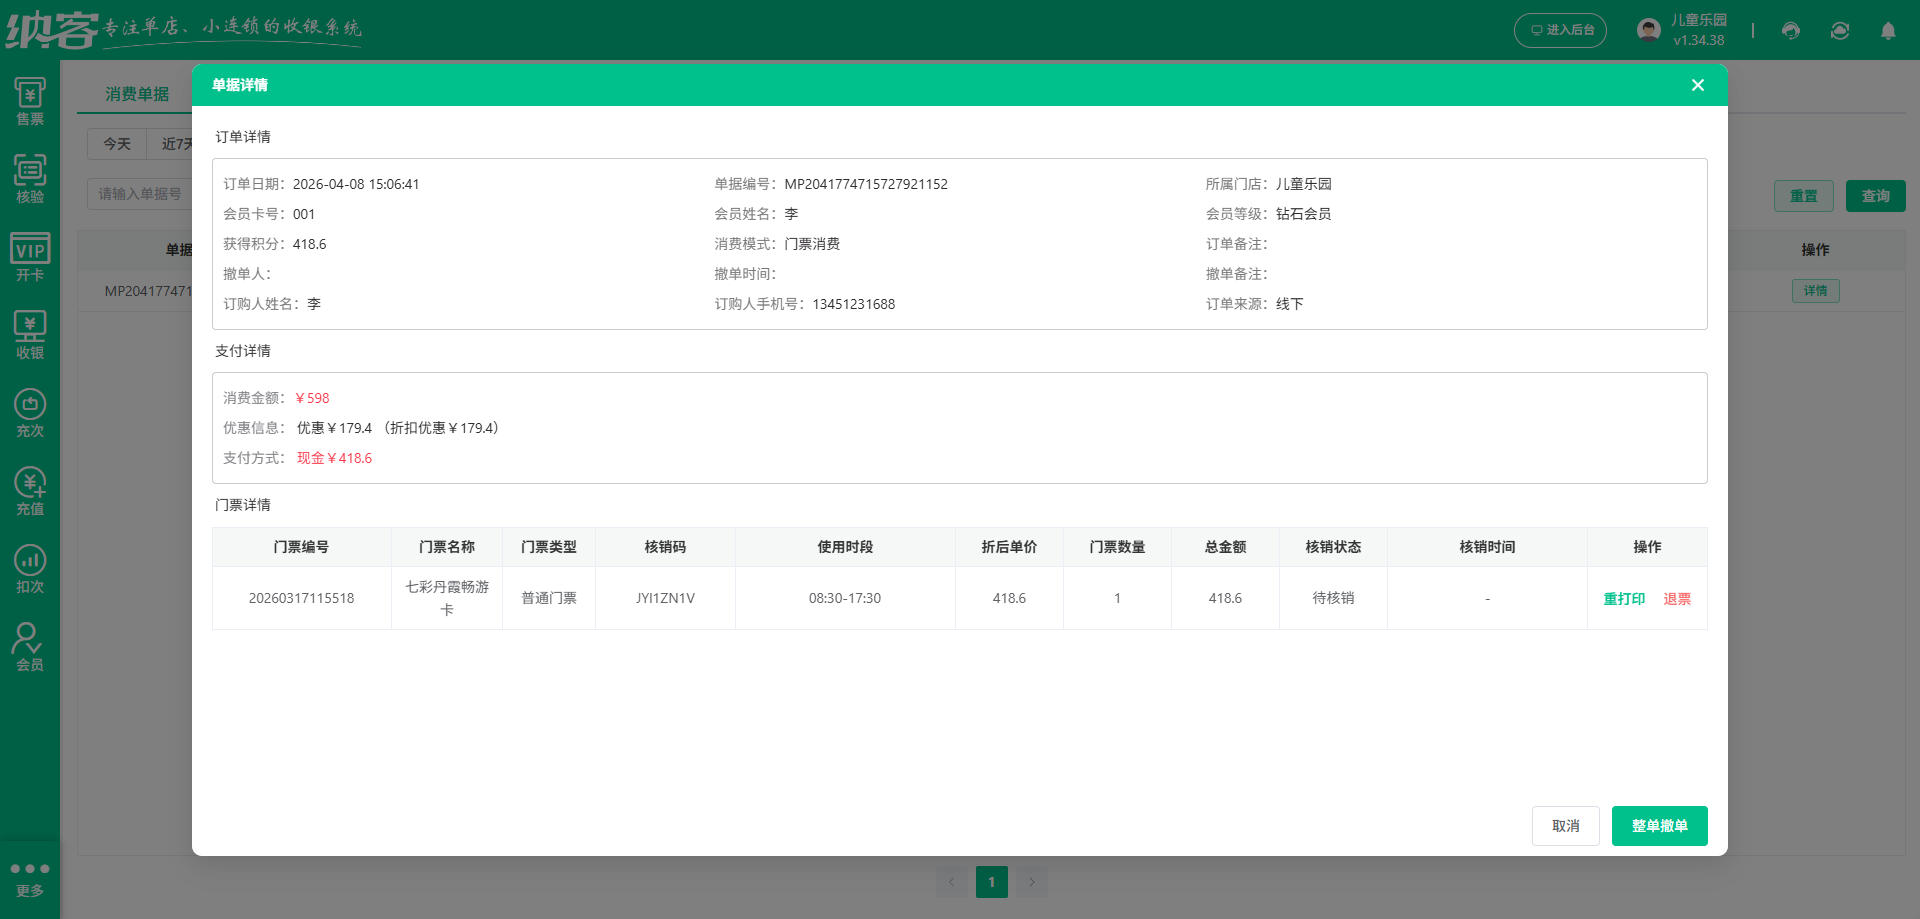Close the 单据详情 dialog

(x=1697, y=85)
